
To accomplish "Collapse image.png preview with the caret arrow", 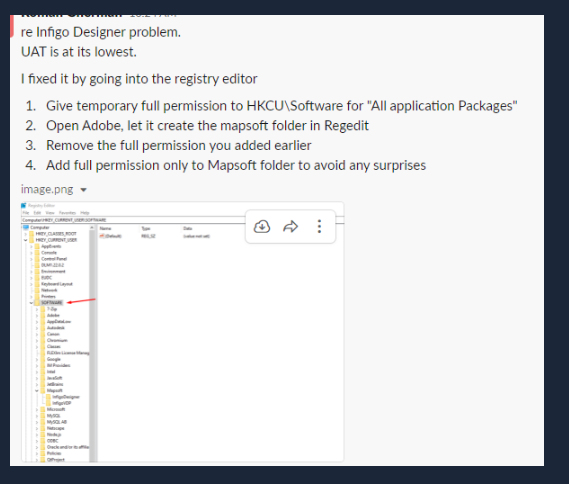I will coord(83,190).
